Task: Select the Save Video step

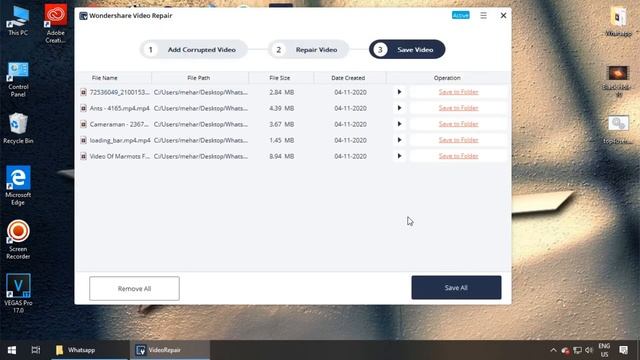Action: [x=407, y=49]
